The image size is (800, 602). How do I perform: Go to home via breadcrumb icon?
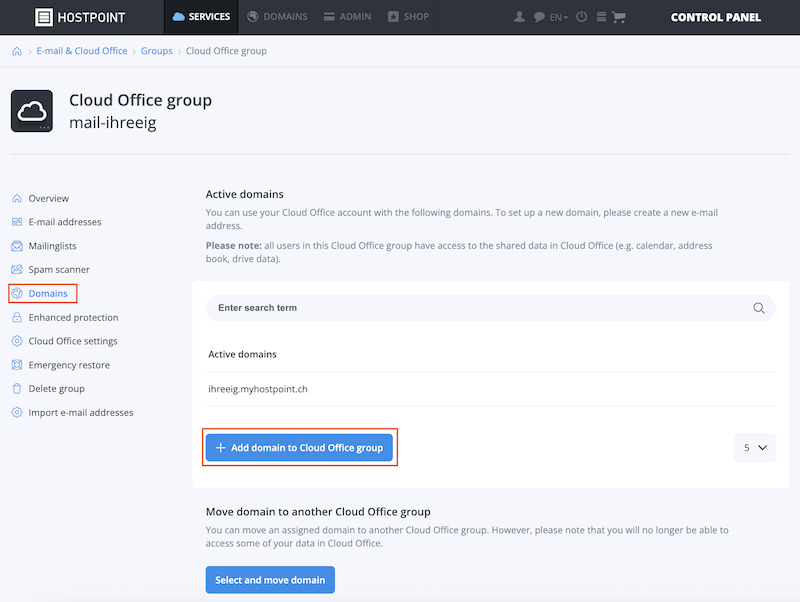17,51
